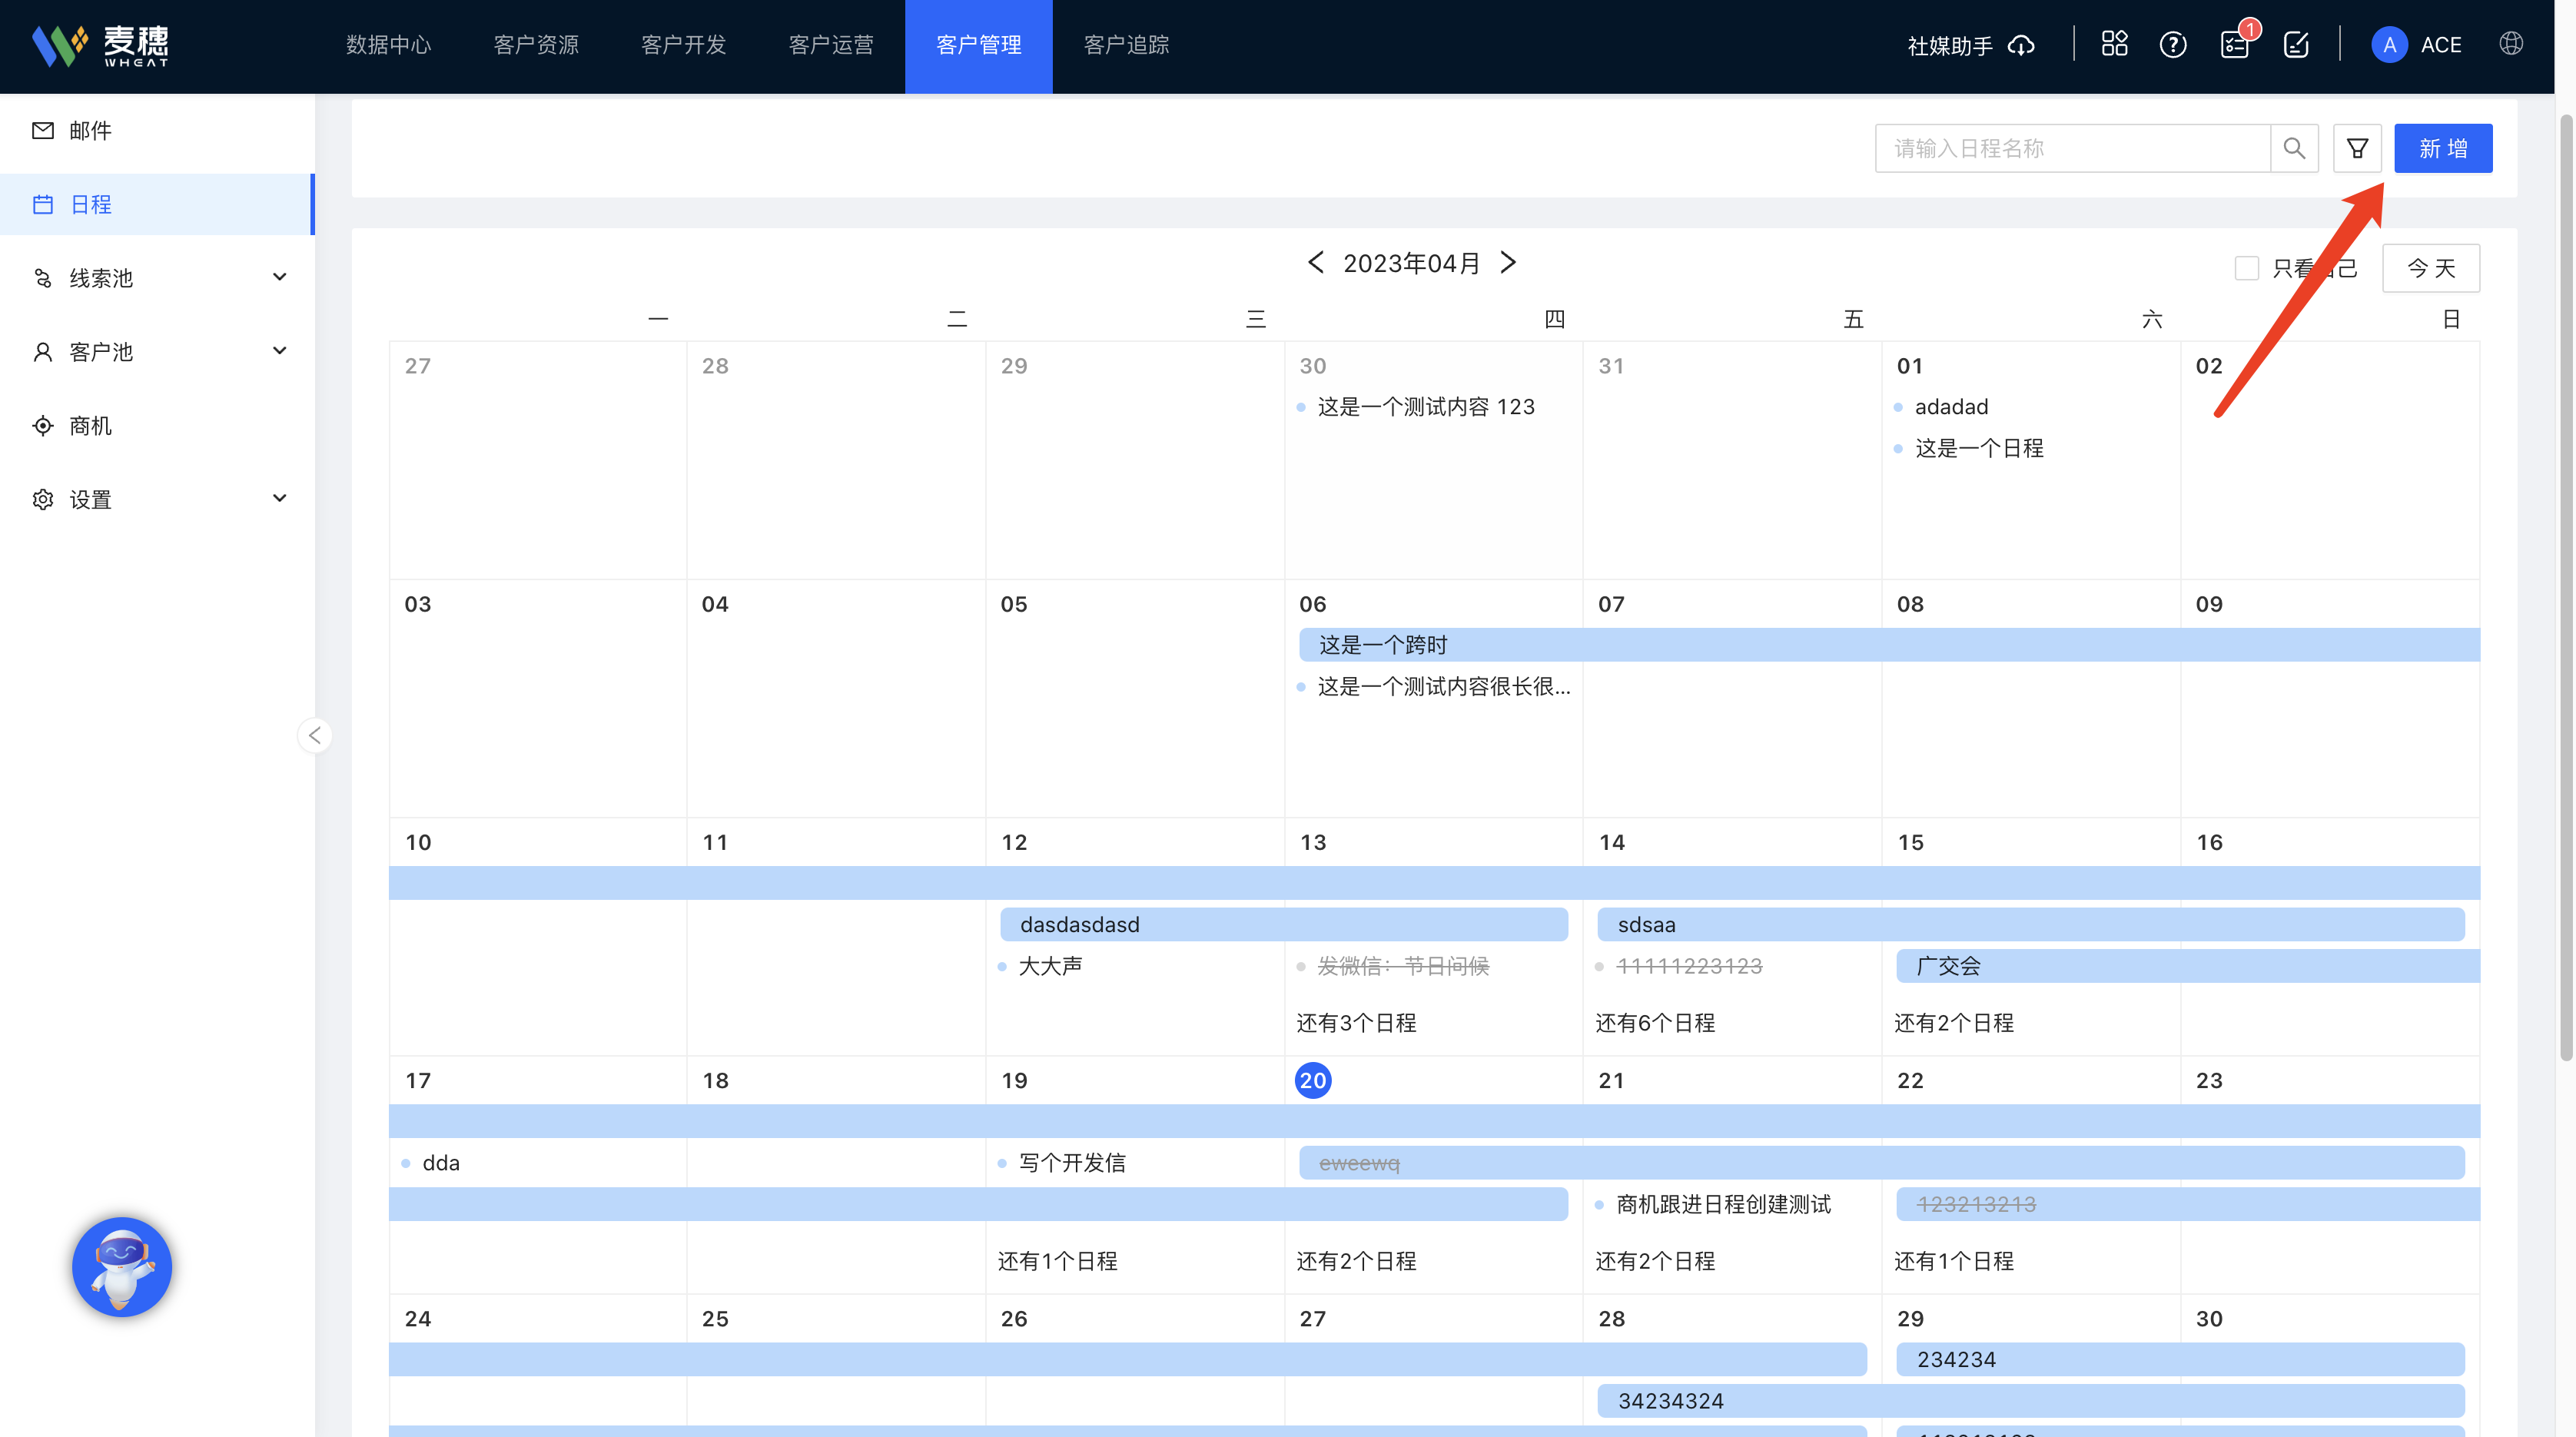Image resolution: width=2576 pixels, height=1437 pixels.
Task: Open the robot assistant floating icon
Action: (x=122, y=1266)
